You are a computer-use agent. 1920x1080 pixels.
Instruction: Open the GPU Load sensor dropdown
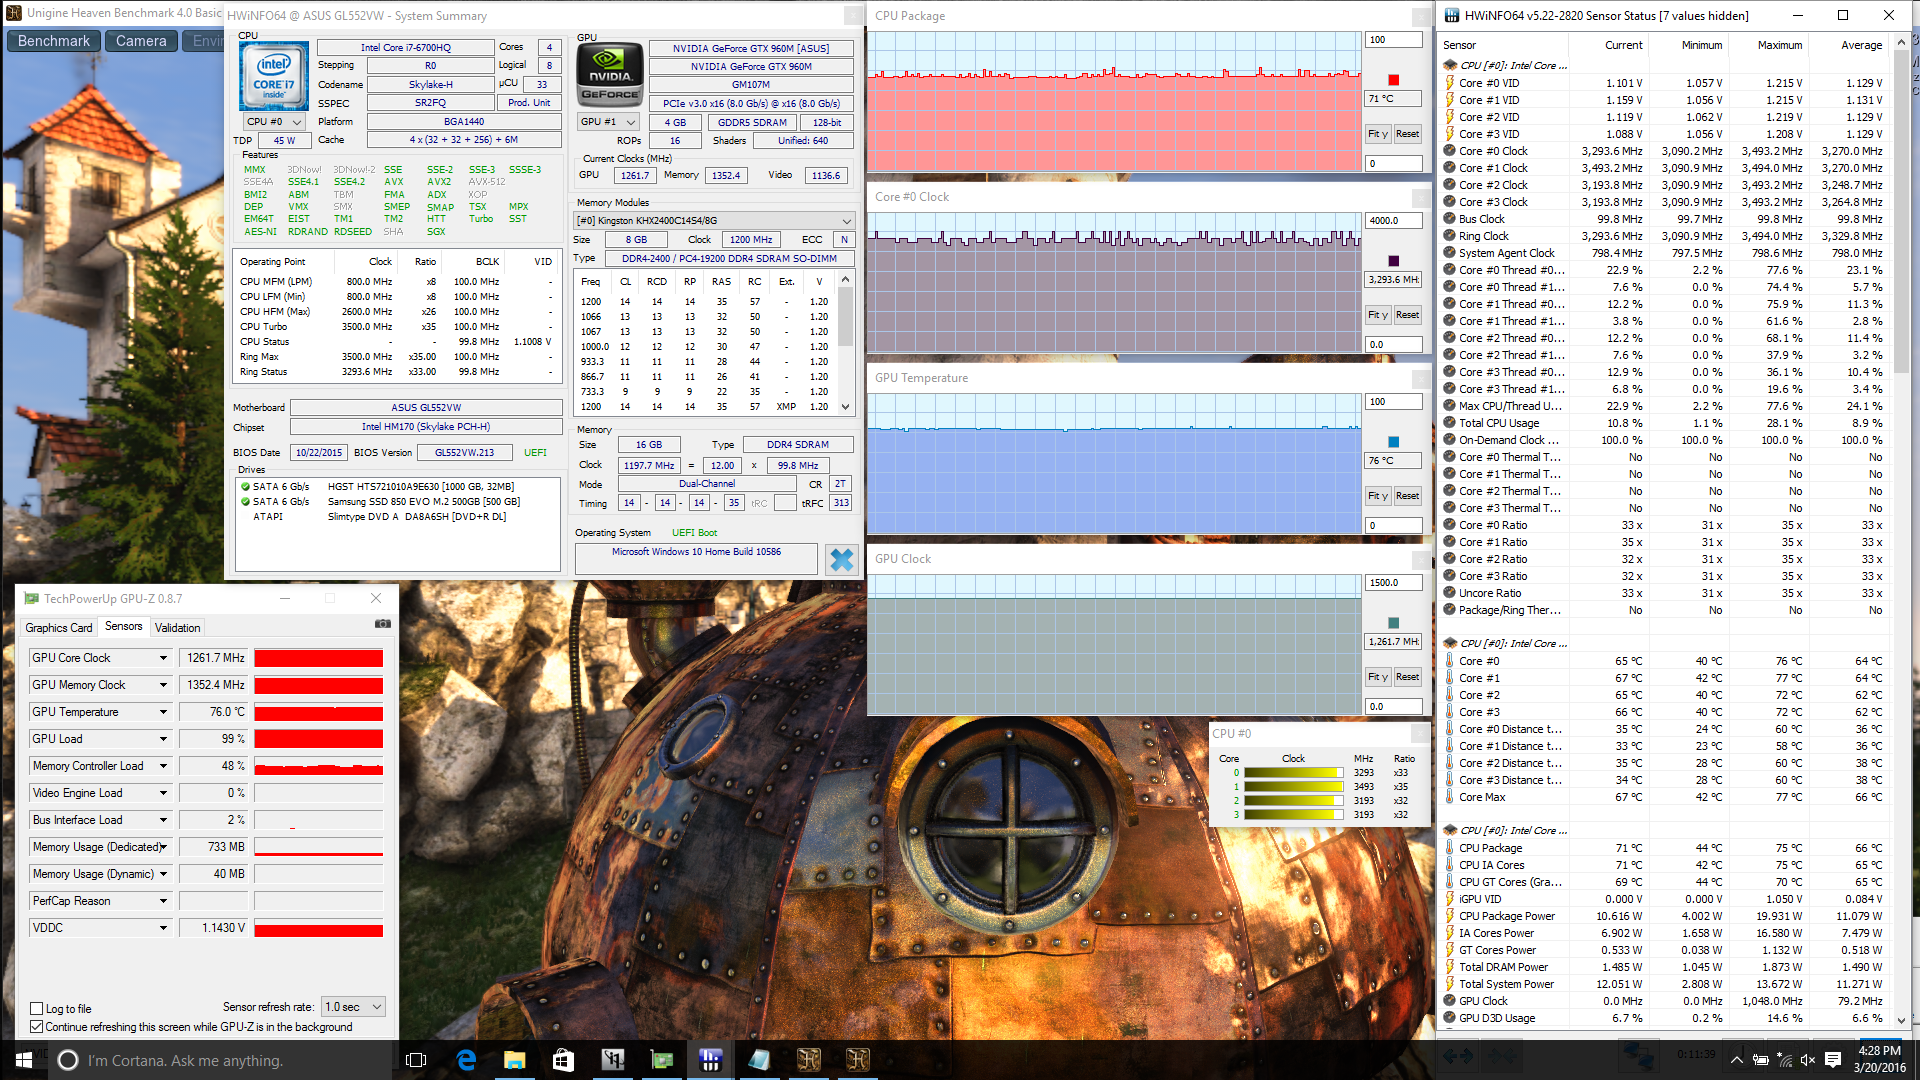[x=163, y=739]
